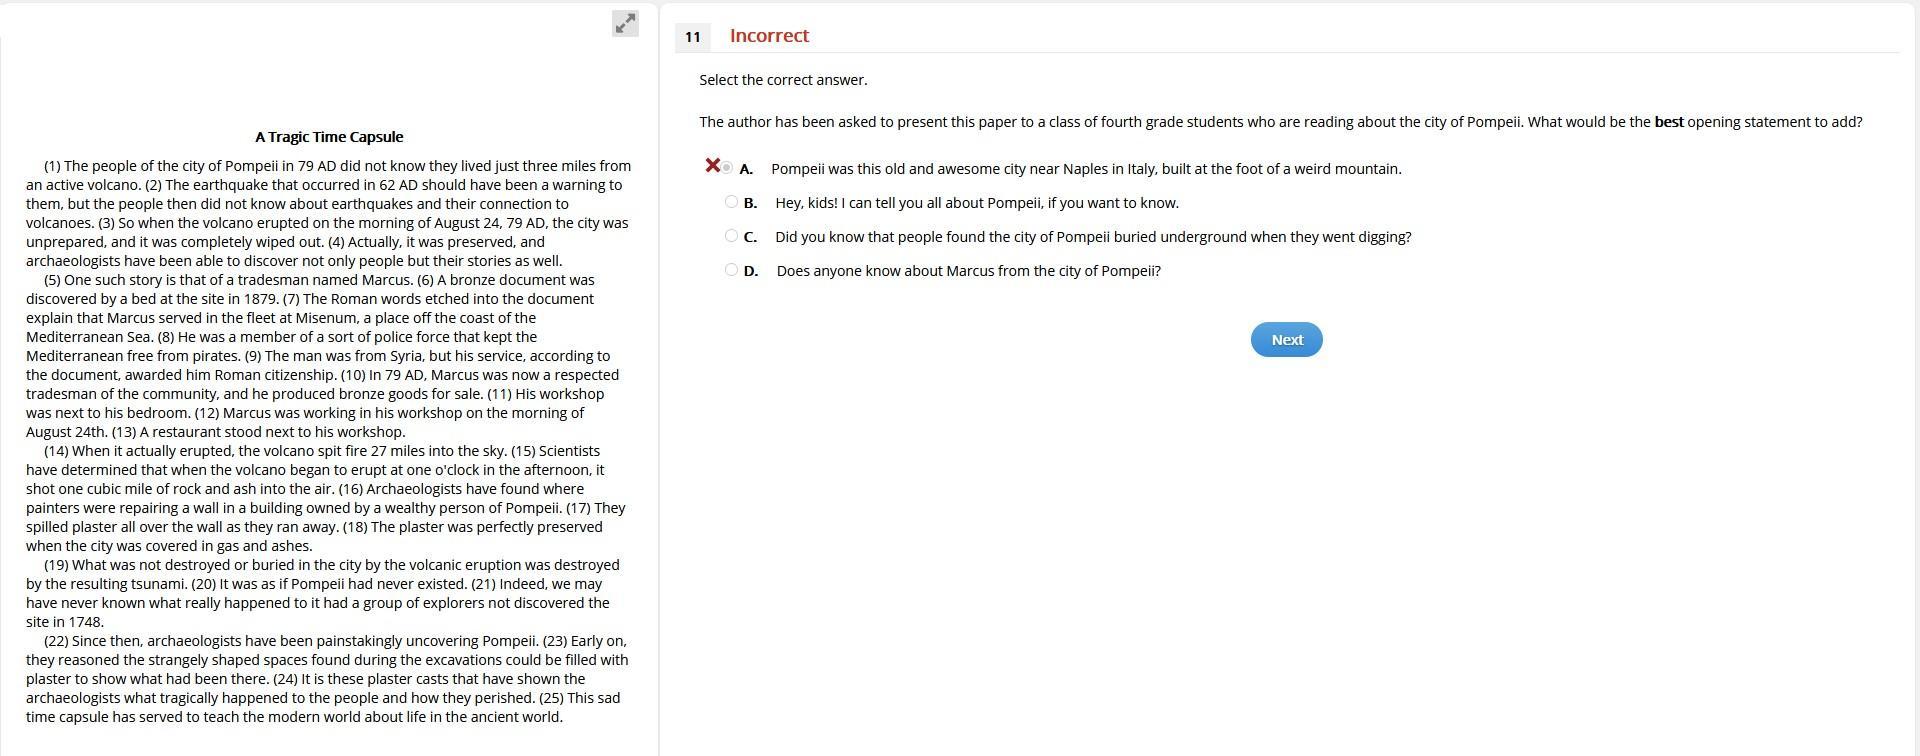Expand the passage panel with the arrows icon
The height and width of the screenshot is (756, 1920).
point(625,24)
